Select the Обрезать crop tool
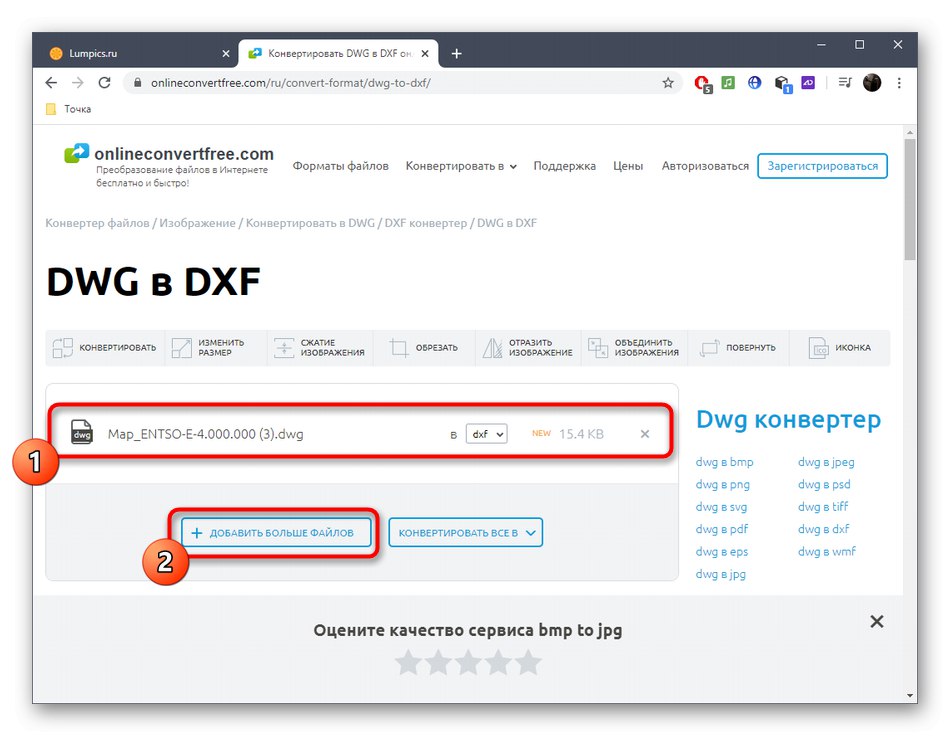This screenshot has height=736, width=950. (424, 348)
